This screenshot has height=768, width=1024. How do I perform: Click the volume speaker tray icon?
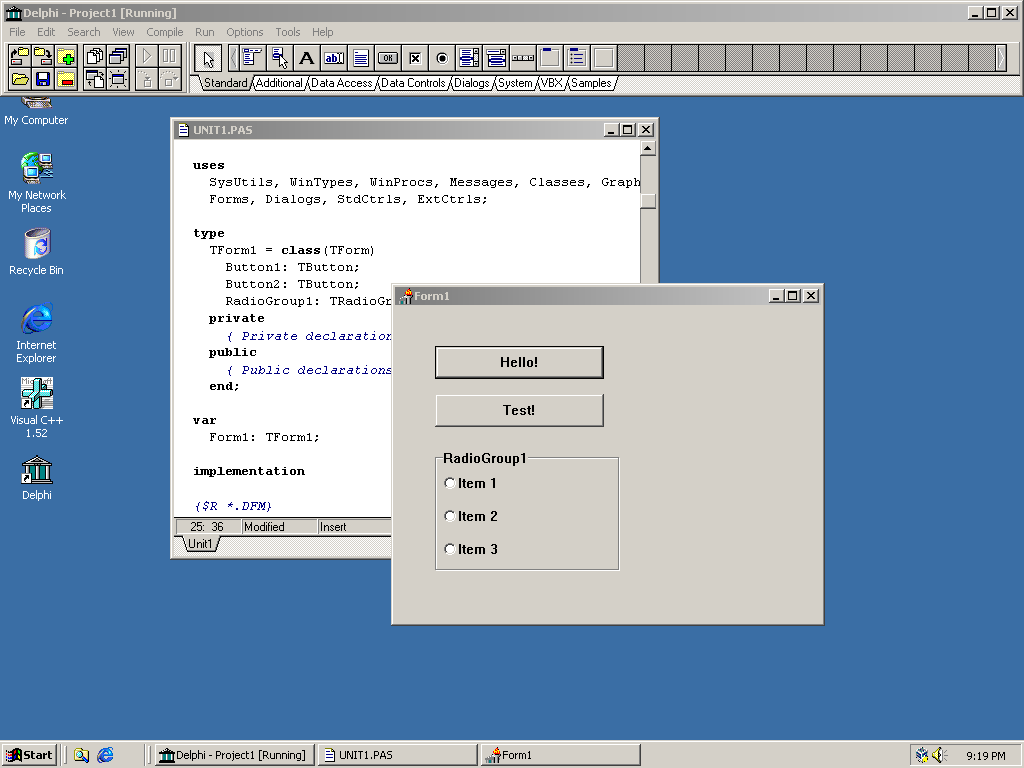click(x=939, y=755)
